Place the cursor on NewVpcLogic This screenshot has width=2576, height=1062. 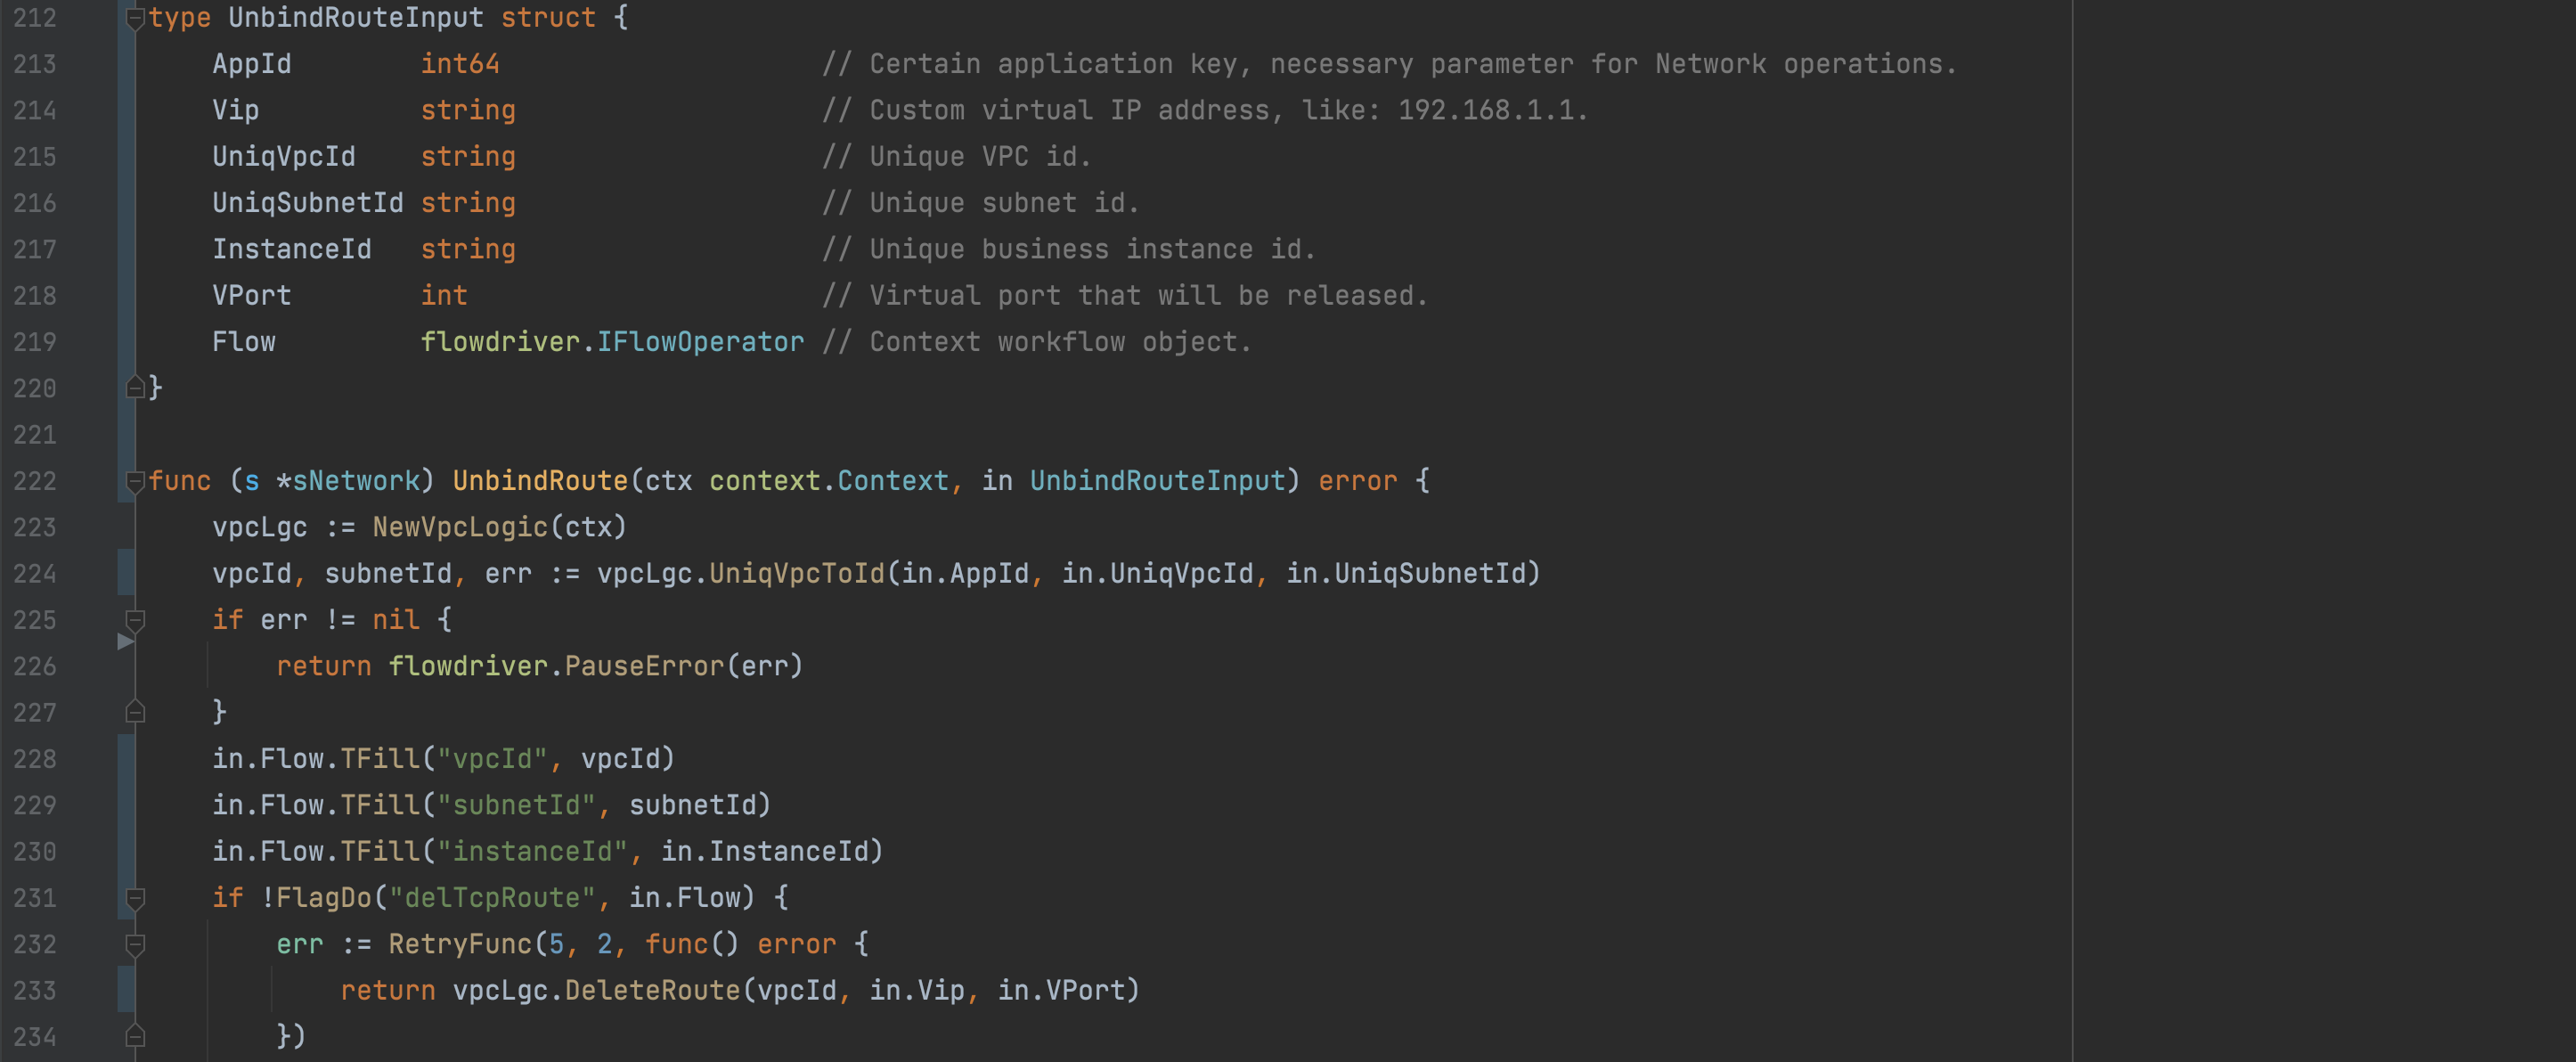click(460, 527)
